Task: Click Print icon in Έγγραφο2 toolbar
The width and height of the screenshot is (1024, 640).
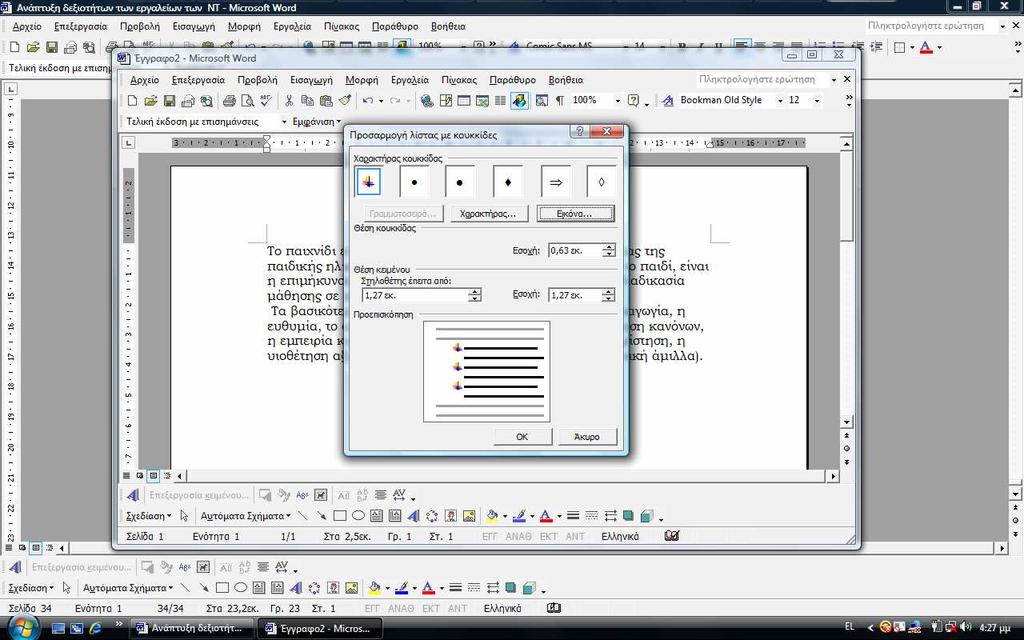Action: 229,101
